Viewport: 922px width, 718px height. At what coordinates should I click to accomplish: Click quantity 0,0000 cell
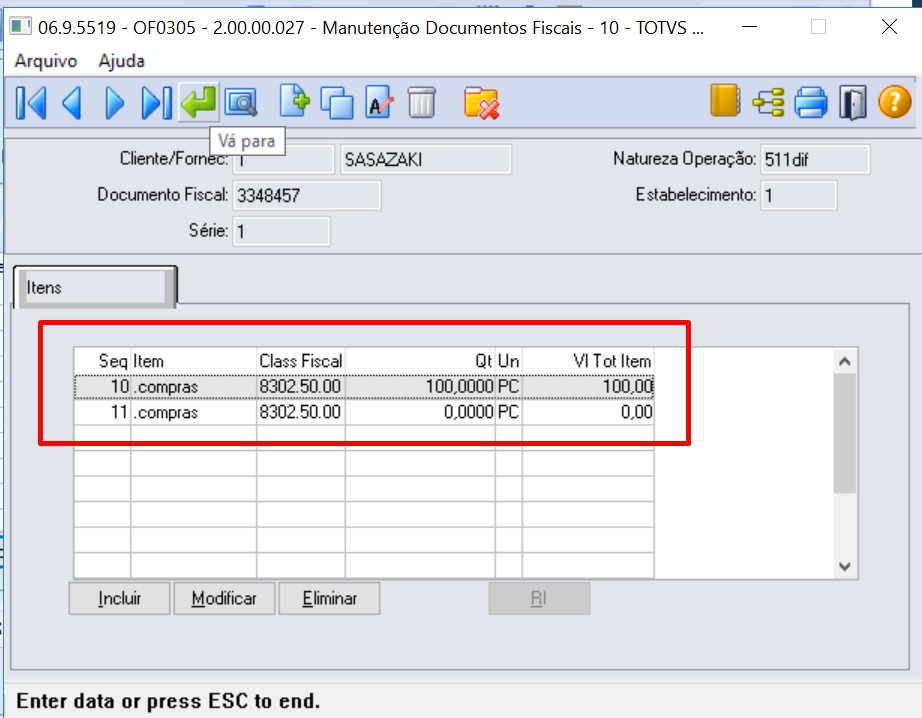pyautogui.click(x=420, y=412)
